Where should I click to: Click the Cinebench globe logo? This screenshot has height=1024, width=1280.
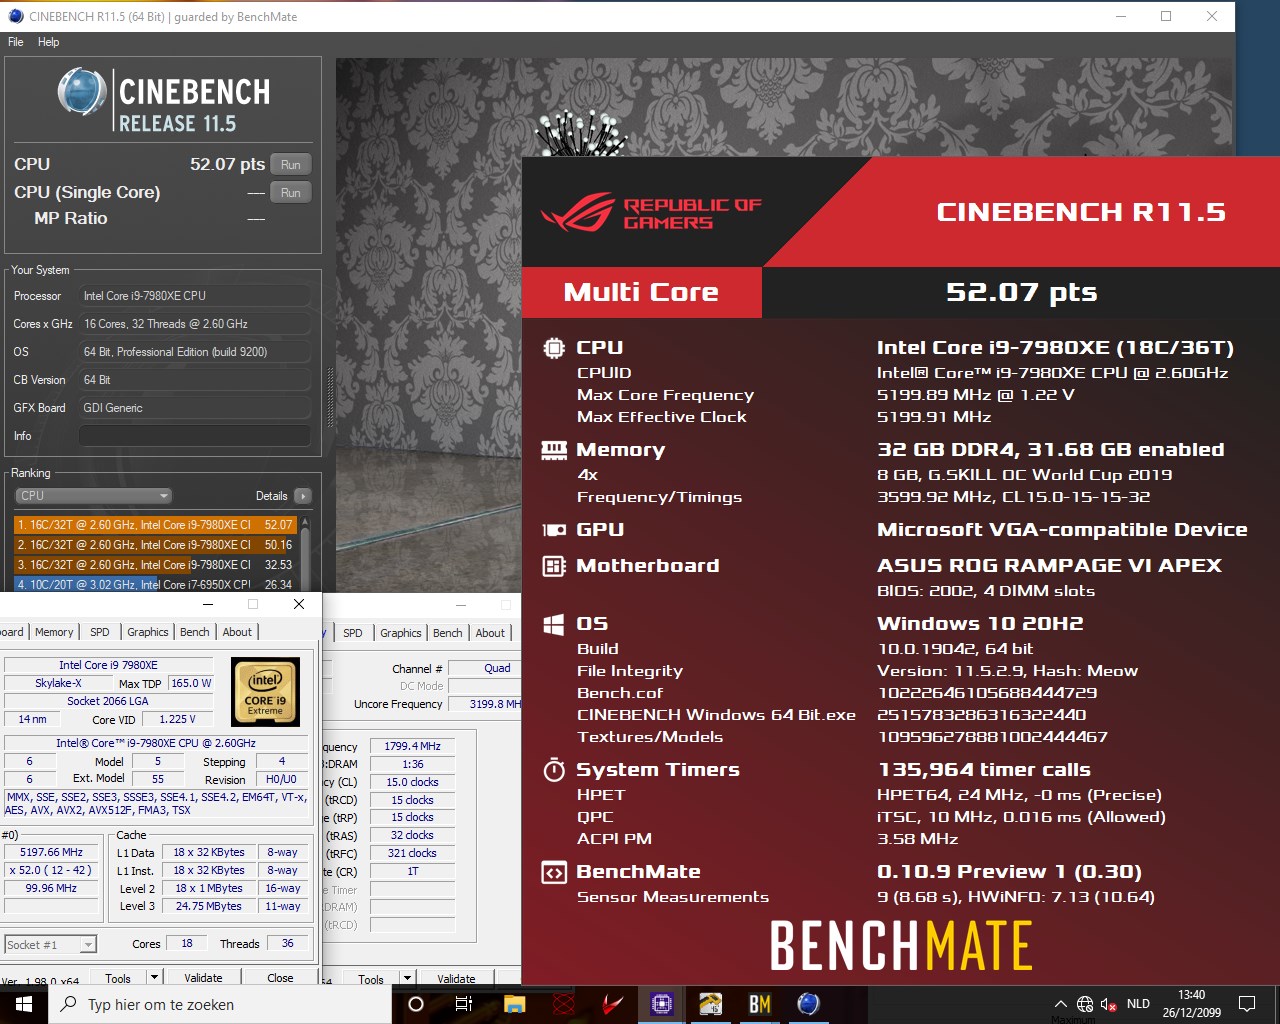(82, 92)
